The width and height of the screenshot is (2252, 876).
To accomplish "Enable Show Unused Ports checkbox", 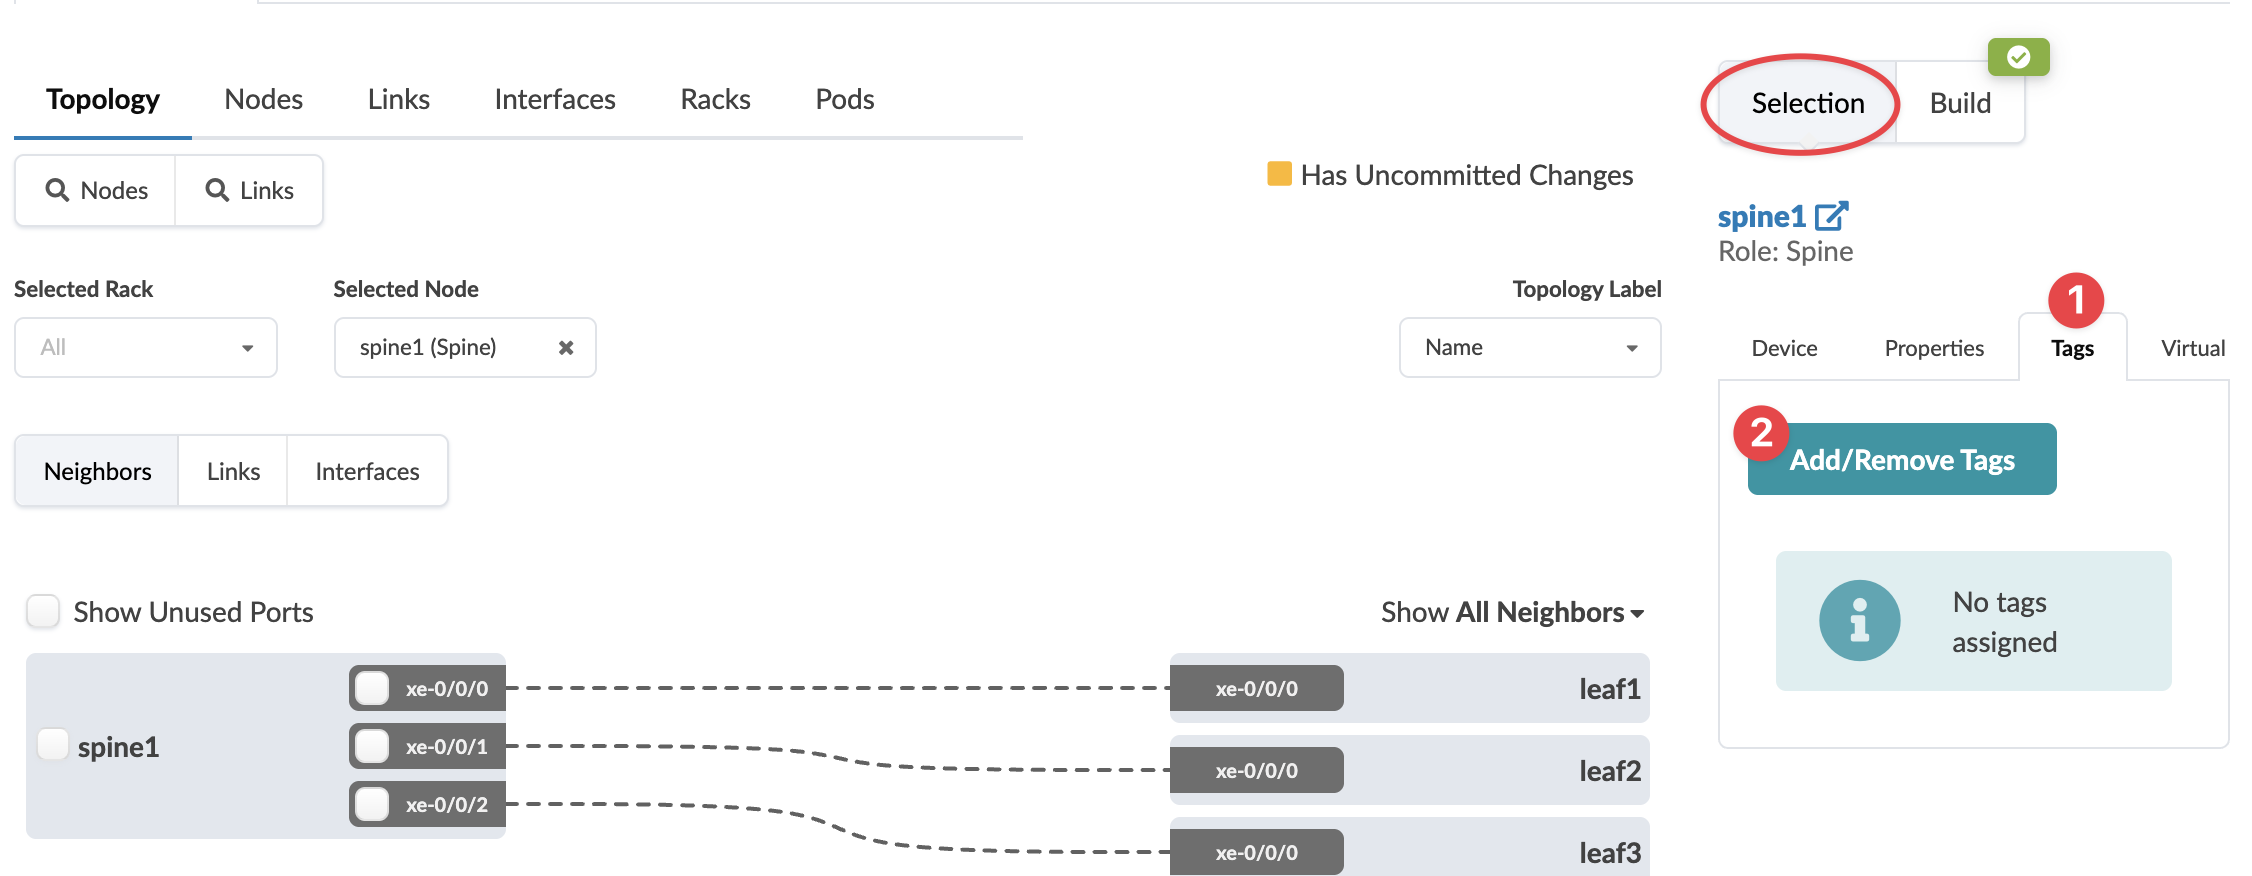I will 43,611.
